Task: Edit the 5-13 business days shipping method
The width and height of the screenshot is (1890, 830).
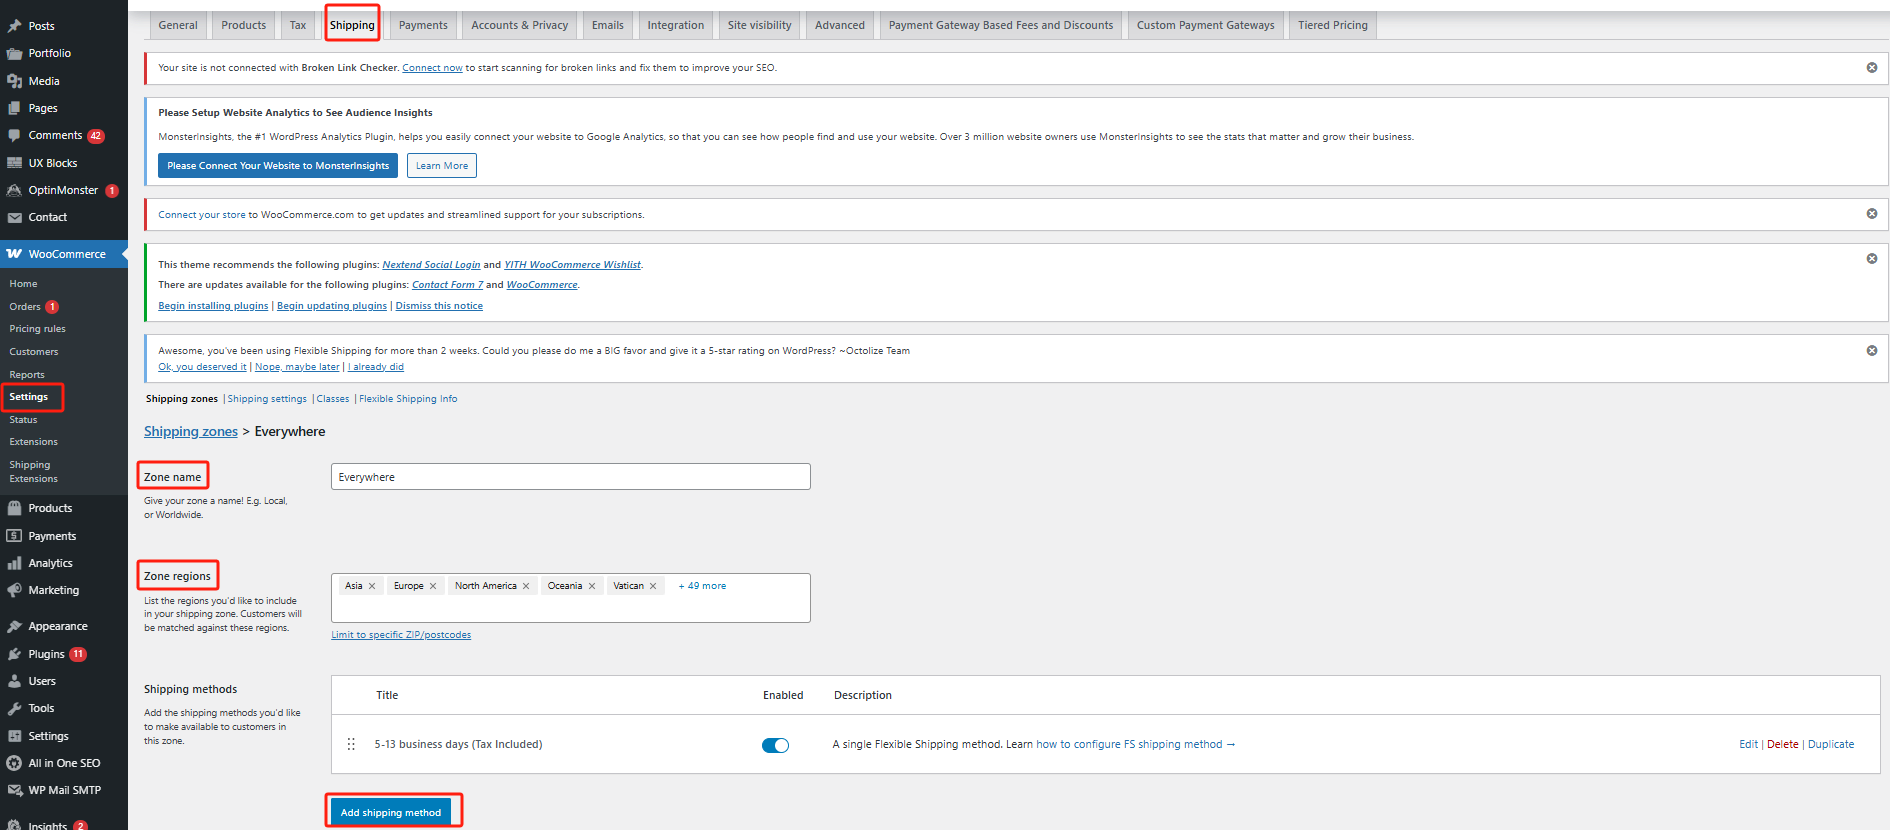Action: coord(1747,745)
